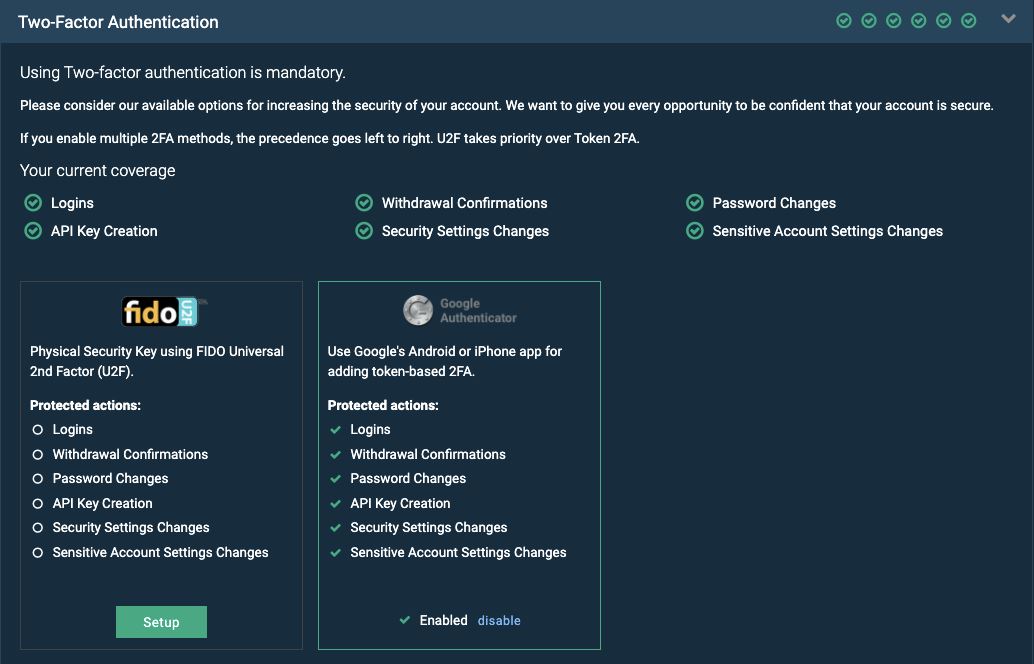Click check icon beside Sensitive Account Settings Changes coverage
The width and height of the screenshot is (1034, 664).
(695, 231)
